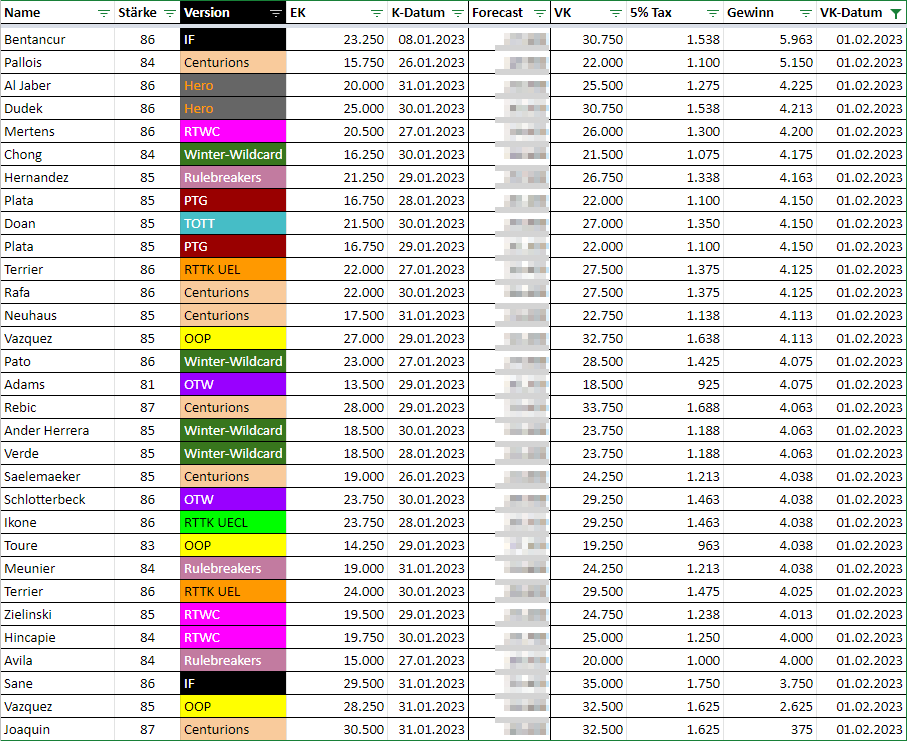Open the Gewinn column filter dropdown
The image size is (907, 741).
(x=805, y=13)
